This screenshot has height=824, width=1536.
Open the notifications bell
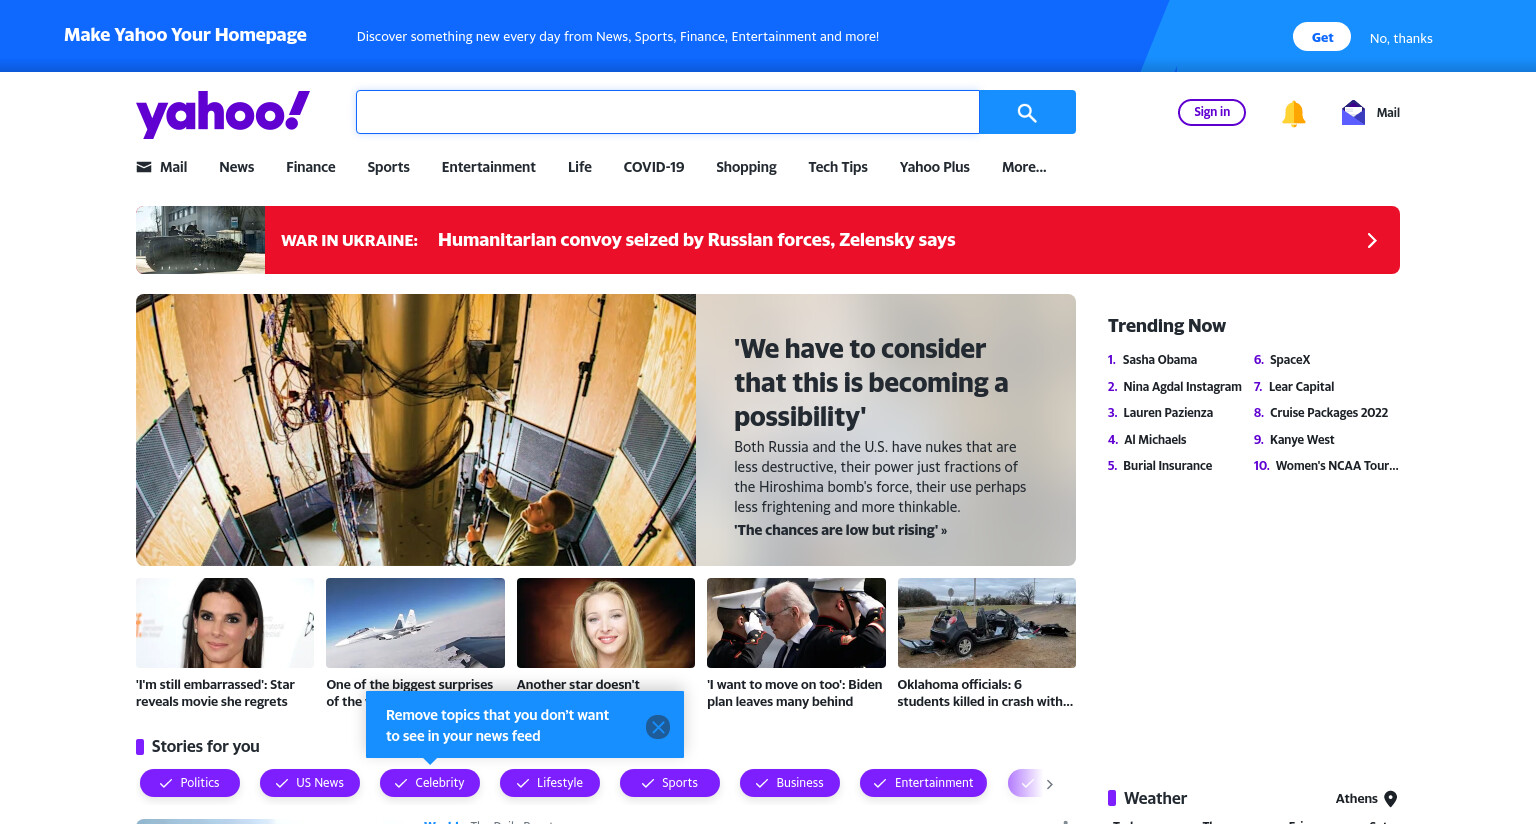(x=1294, y=113)
